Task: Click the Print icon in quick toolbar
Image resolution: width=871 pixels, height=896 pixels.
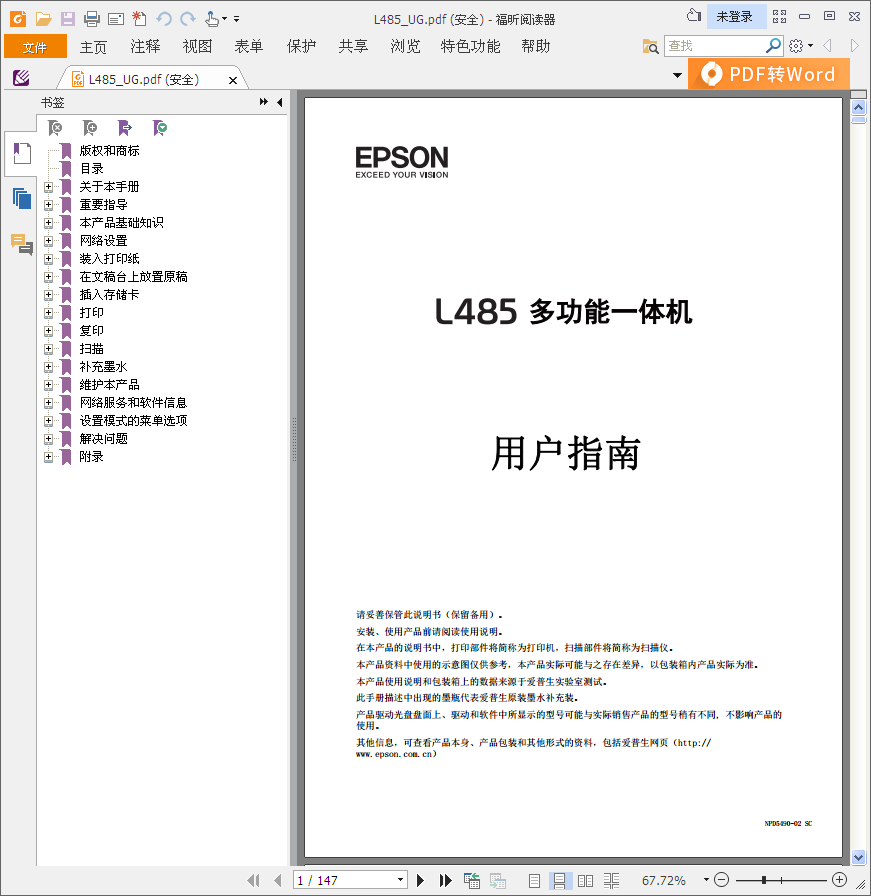Action: 91,19
